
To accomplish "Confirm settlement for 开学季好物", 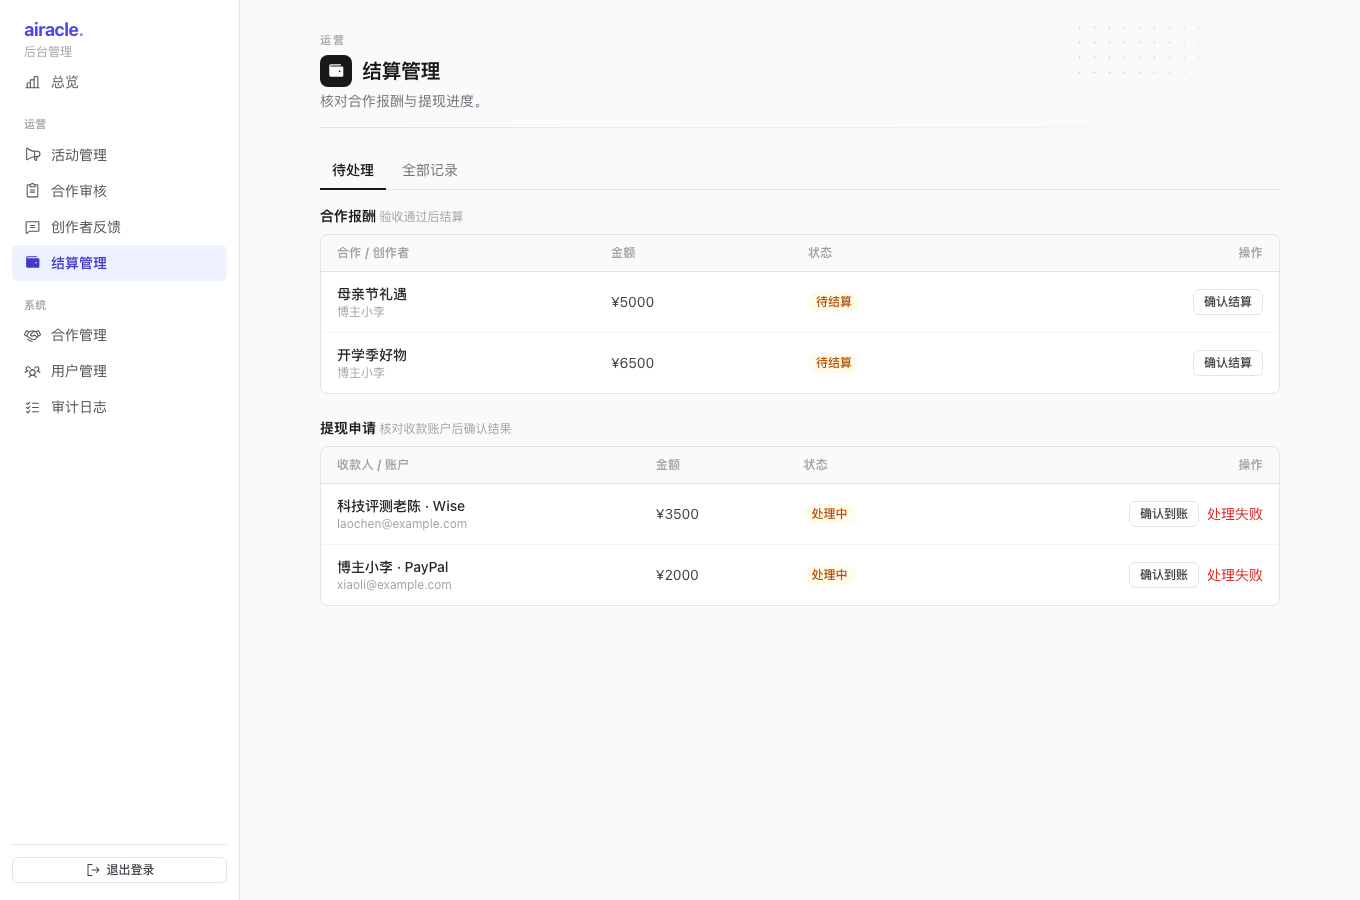I will pos(1228,363).
